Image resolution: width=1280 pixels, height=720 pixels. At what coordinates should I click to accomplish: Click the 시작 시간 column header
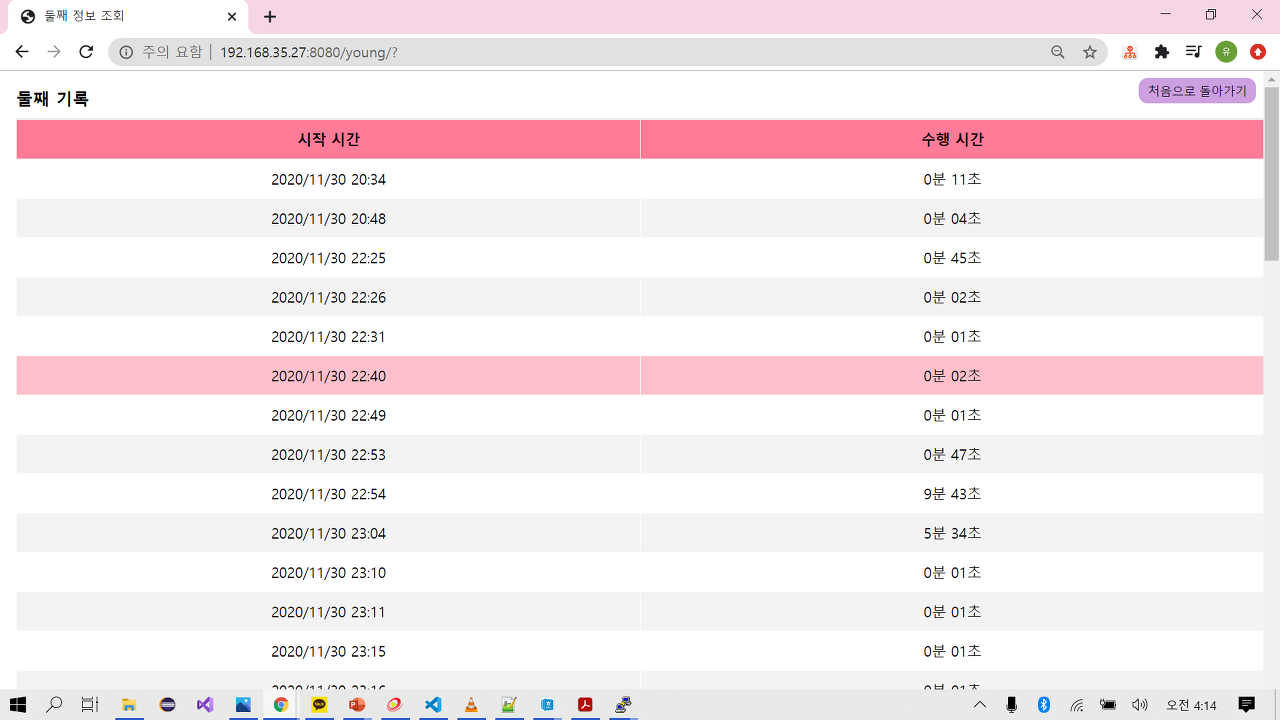(x=328, y=140)
